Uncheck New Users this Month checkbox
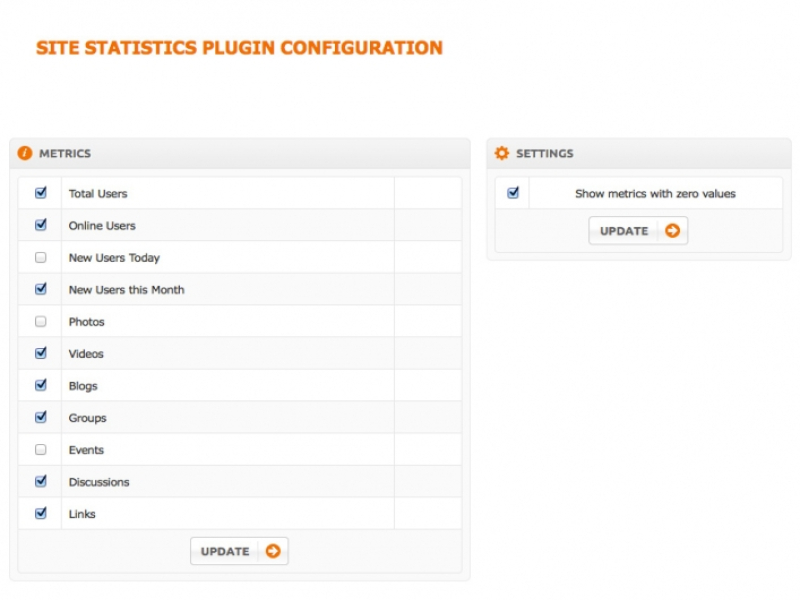 (x=41, y=289)
